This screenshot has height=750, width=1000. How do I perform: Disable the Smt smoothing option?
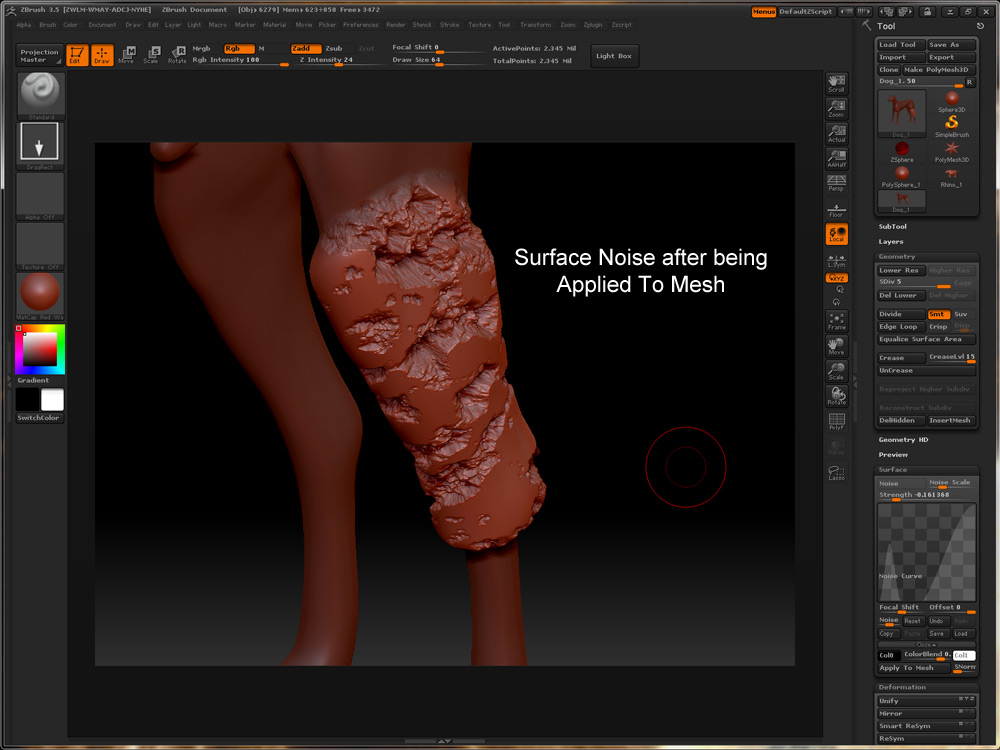tap(937, 314)
